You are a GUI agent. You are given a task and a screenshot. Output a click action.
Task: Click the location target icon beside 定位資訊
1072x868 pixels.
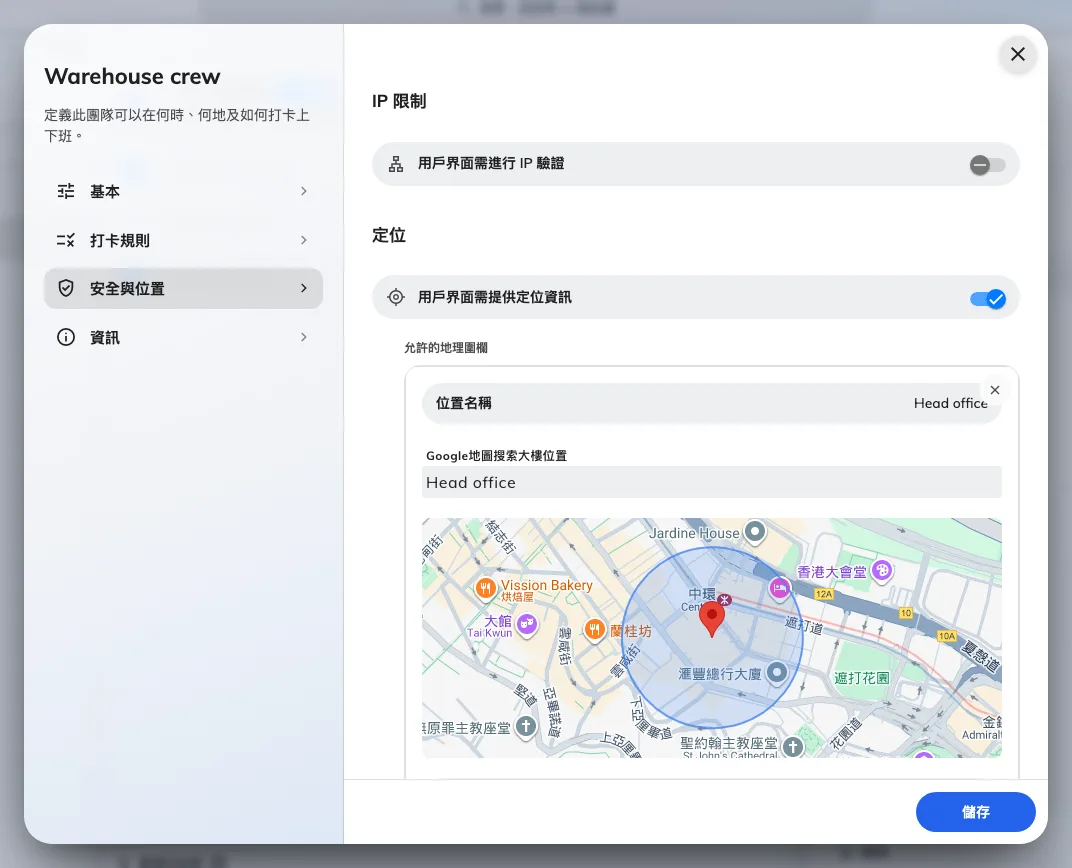tap(396, 297)
